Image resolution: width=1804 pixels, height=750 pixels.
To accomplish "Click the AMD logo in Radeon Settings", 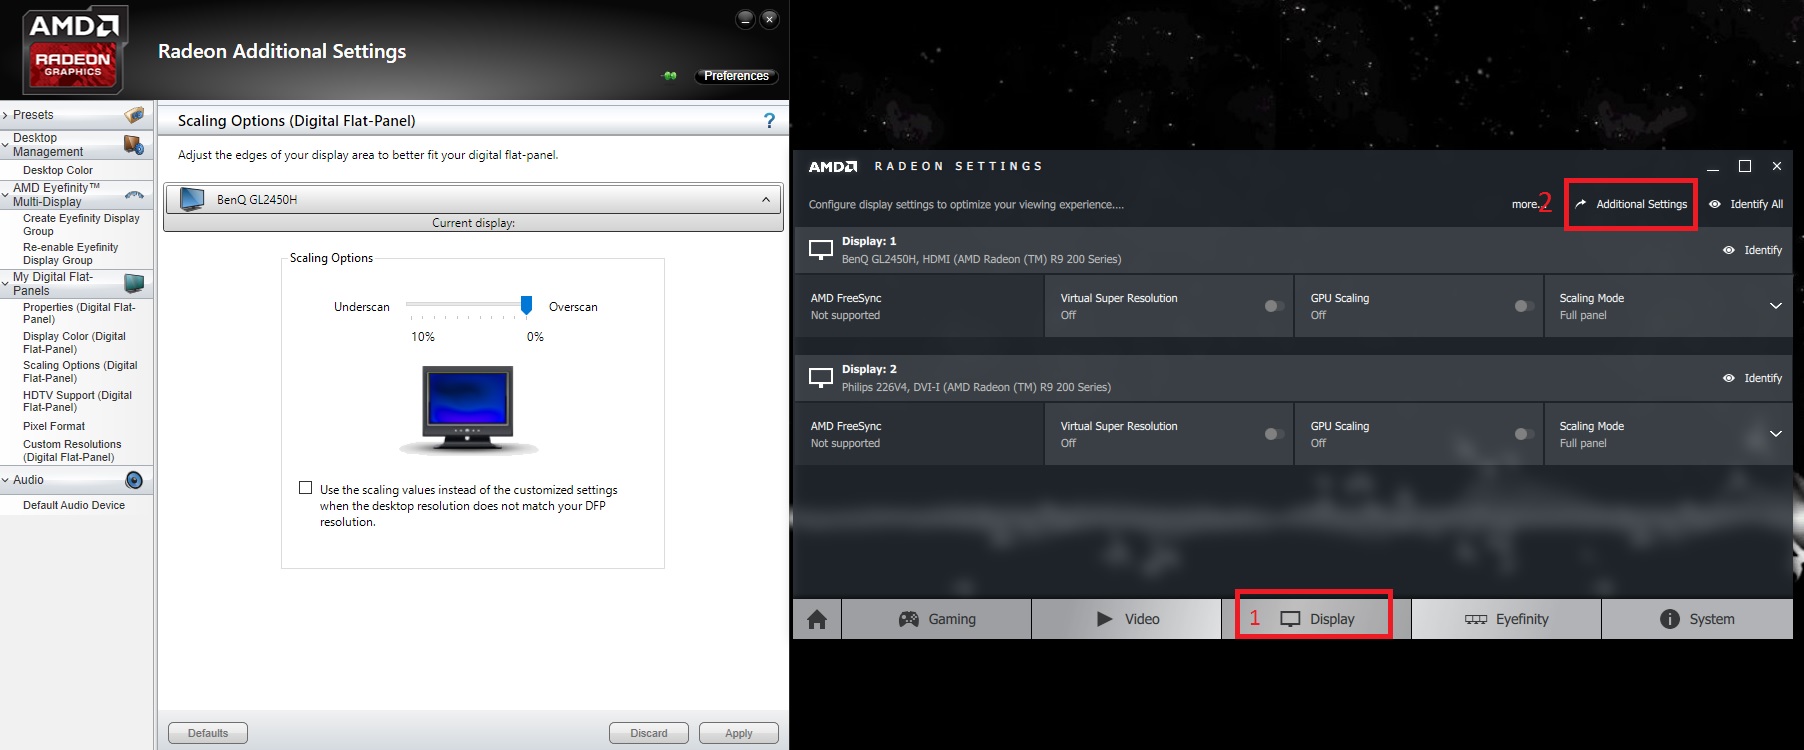I will click(x=833, y=166).
